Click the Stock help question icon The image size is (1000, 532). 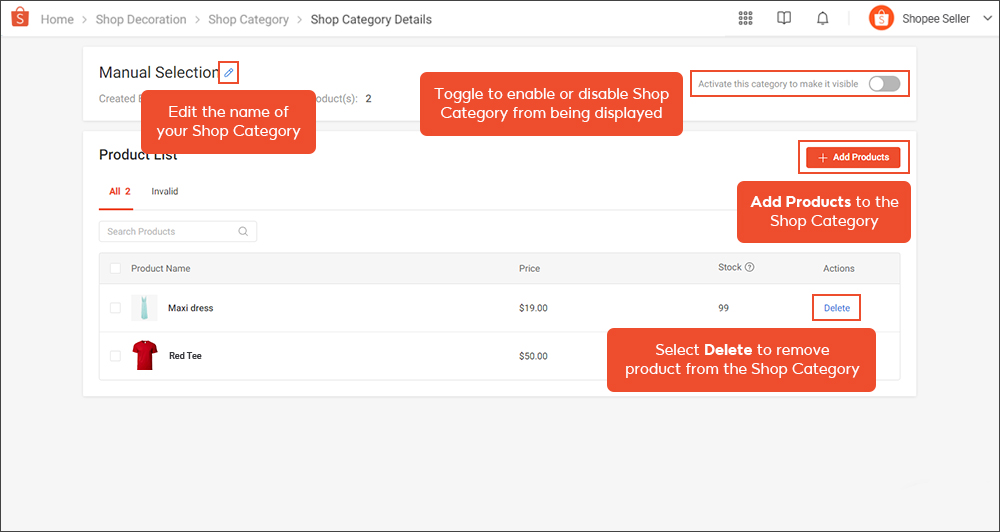click(749, 267)
